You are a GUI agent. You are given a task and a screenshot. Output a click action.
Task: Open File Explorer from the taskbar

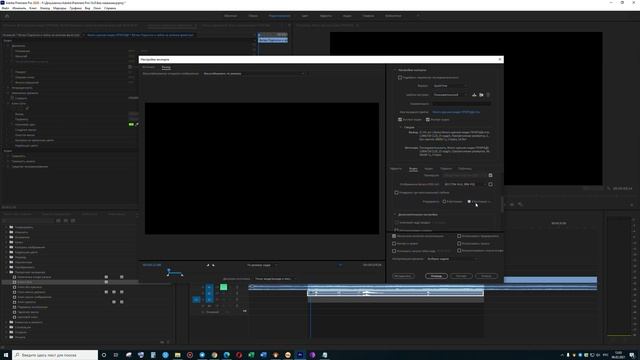pyautogui.click(x=178, y=355)
